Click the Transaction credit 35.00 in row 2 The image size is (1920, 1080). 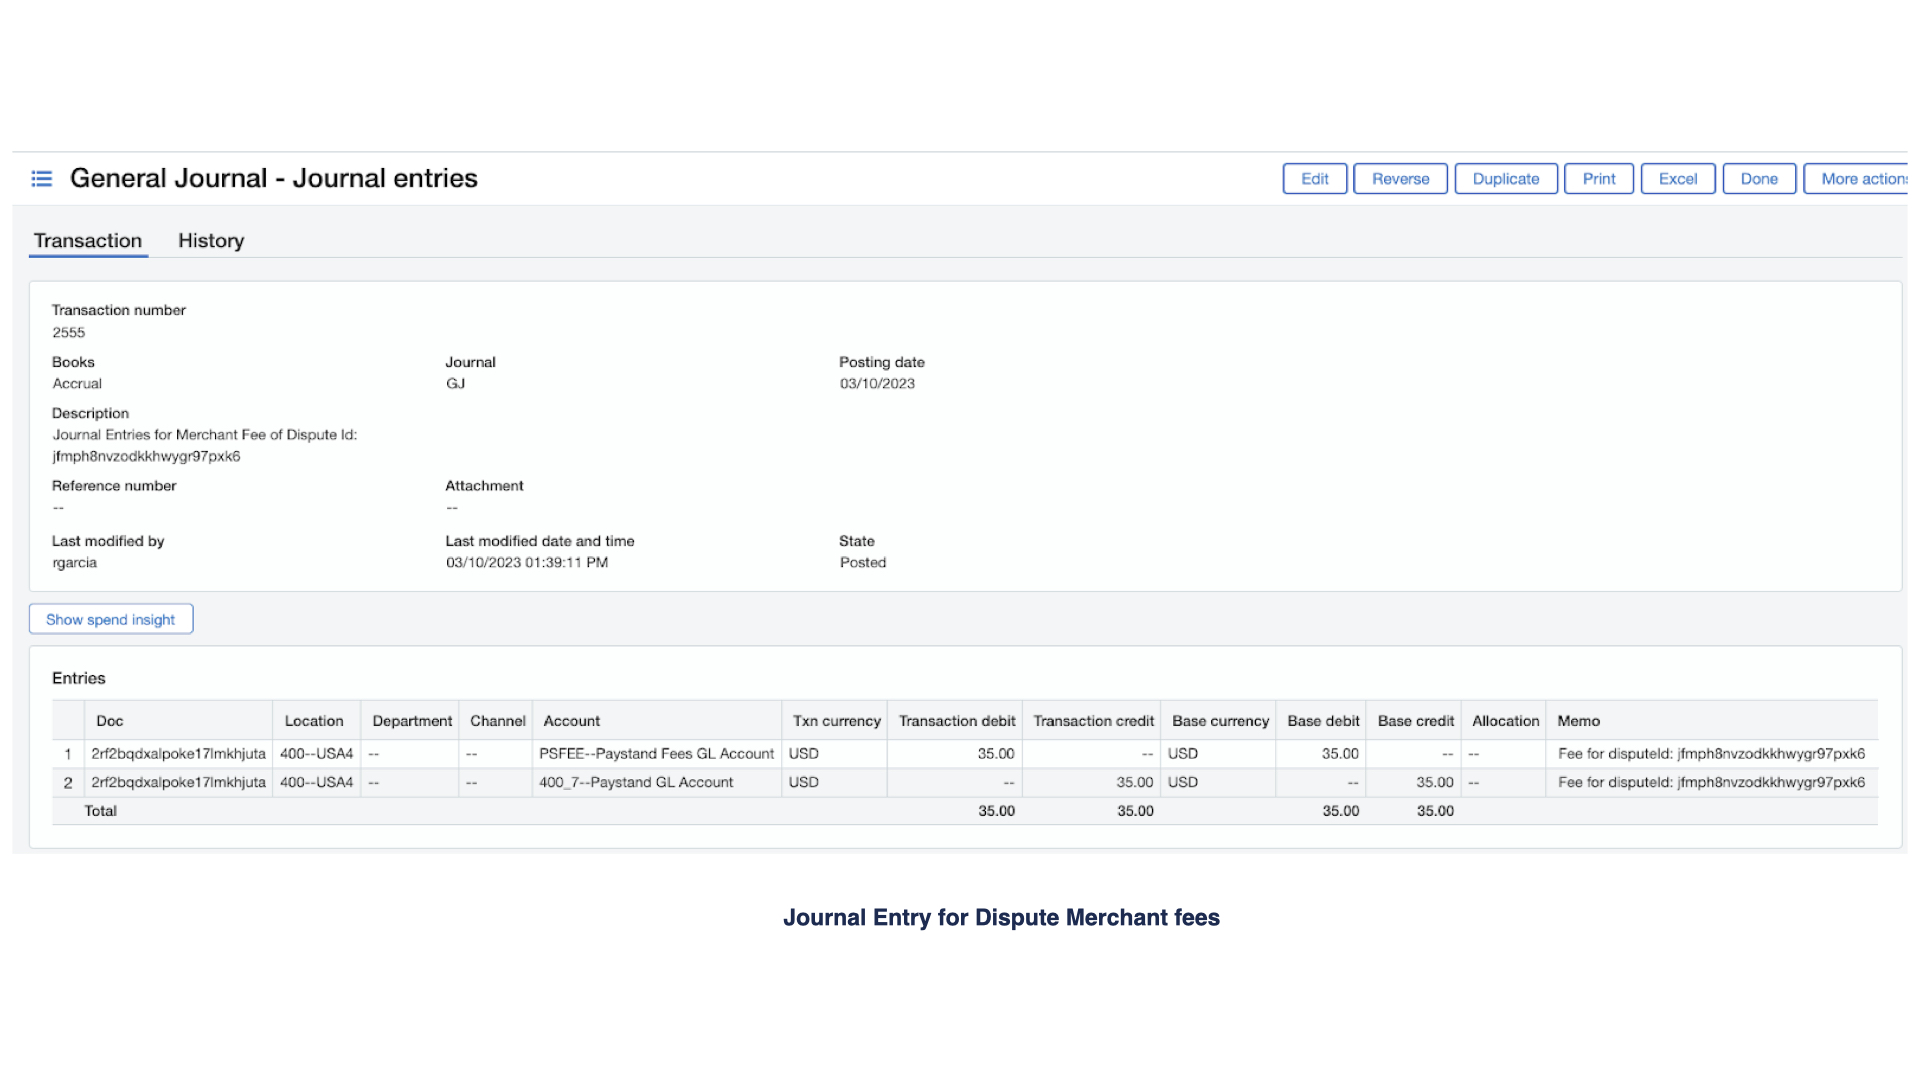point(1135,782)
